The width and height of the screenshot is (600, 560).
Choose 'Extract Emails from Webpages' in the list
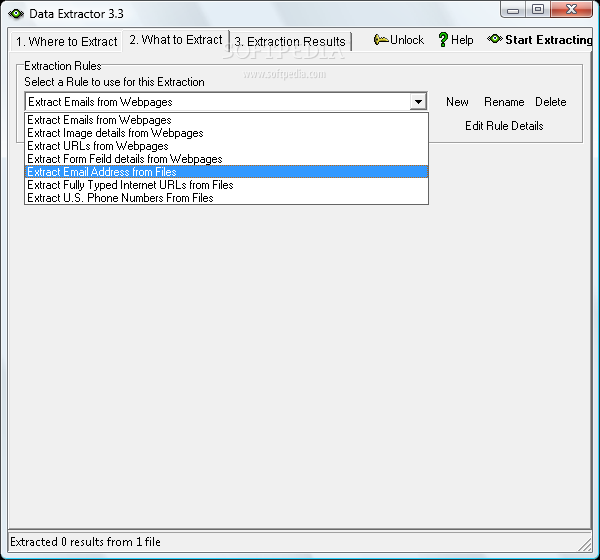click(227, 120)
